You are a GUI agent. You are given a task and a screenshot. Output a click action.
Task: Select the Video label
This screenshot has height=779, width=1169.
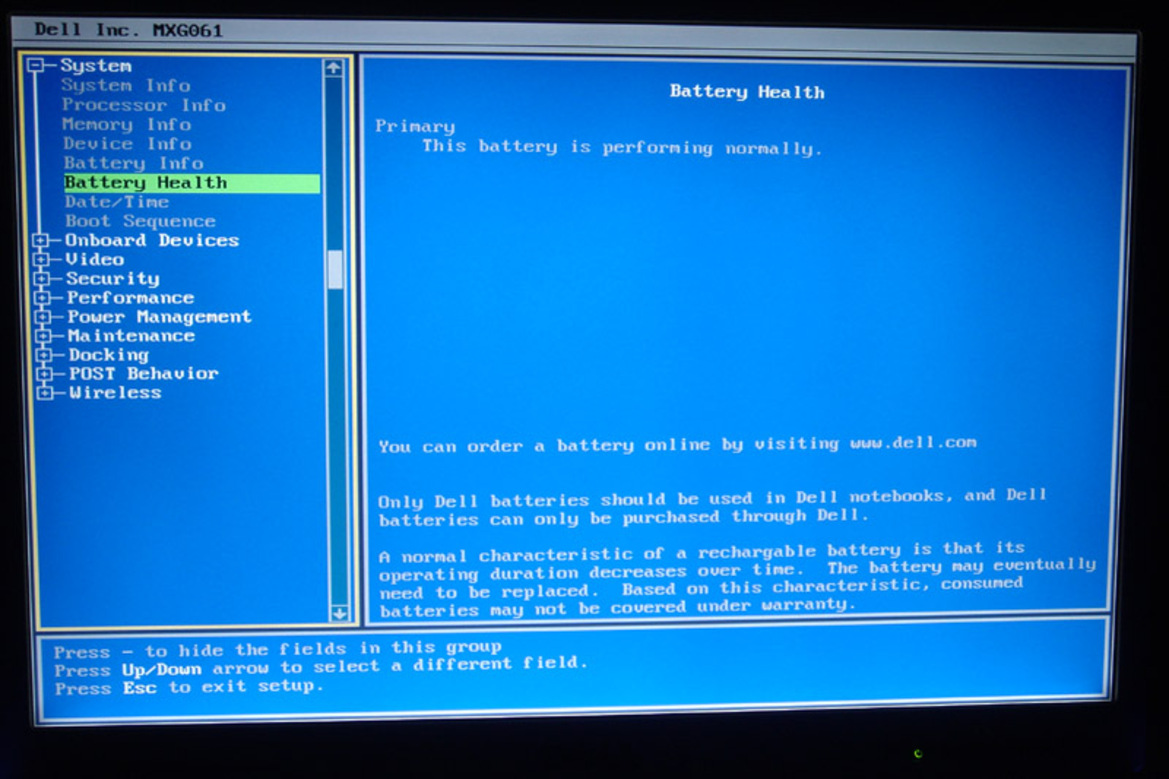click(95, 259)
